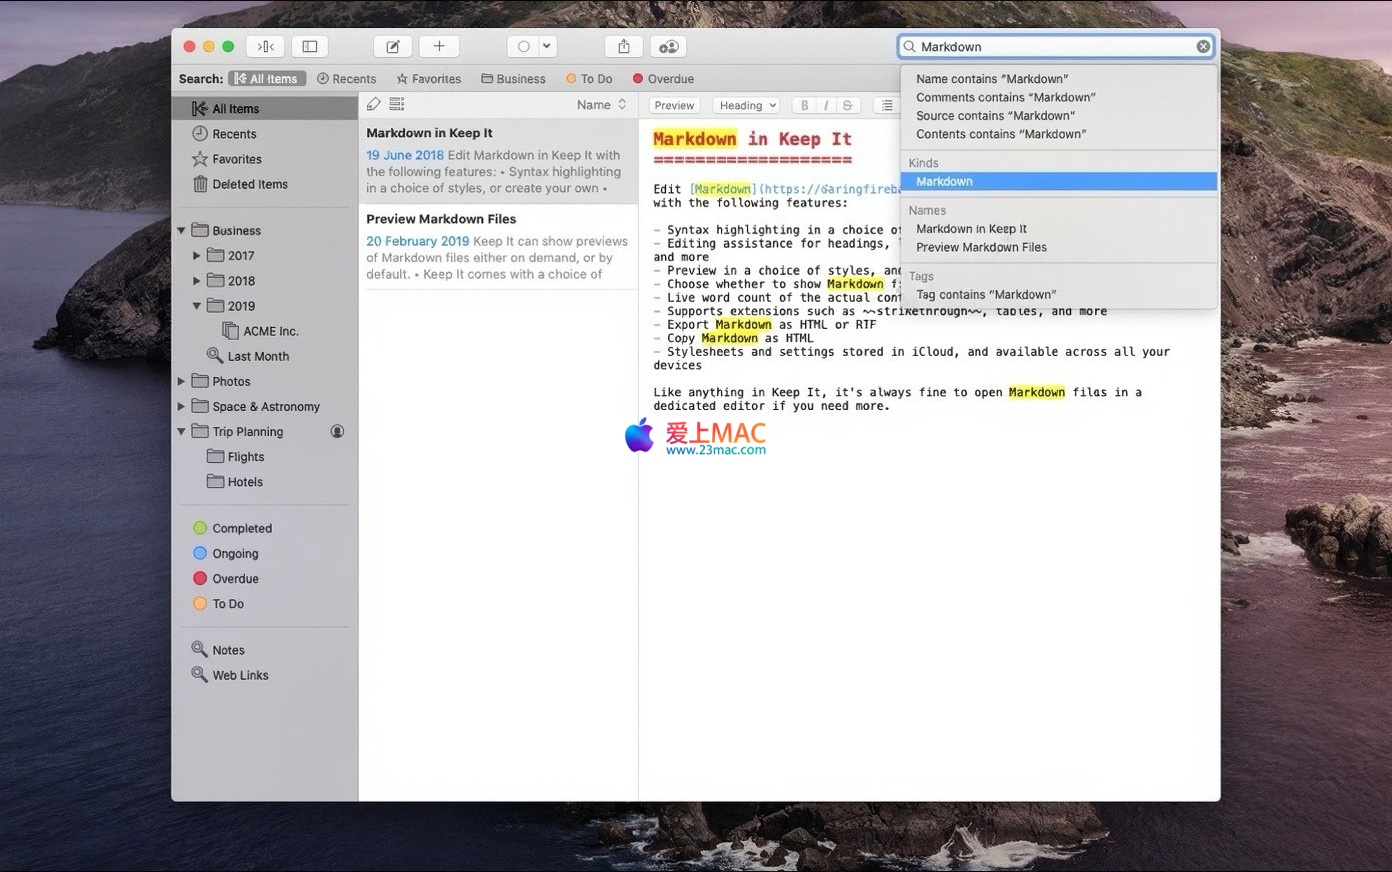1392x872 pixels.
Task: Expand the Photos folder
Action: [x=182, y=381]
